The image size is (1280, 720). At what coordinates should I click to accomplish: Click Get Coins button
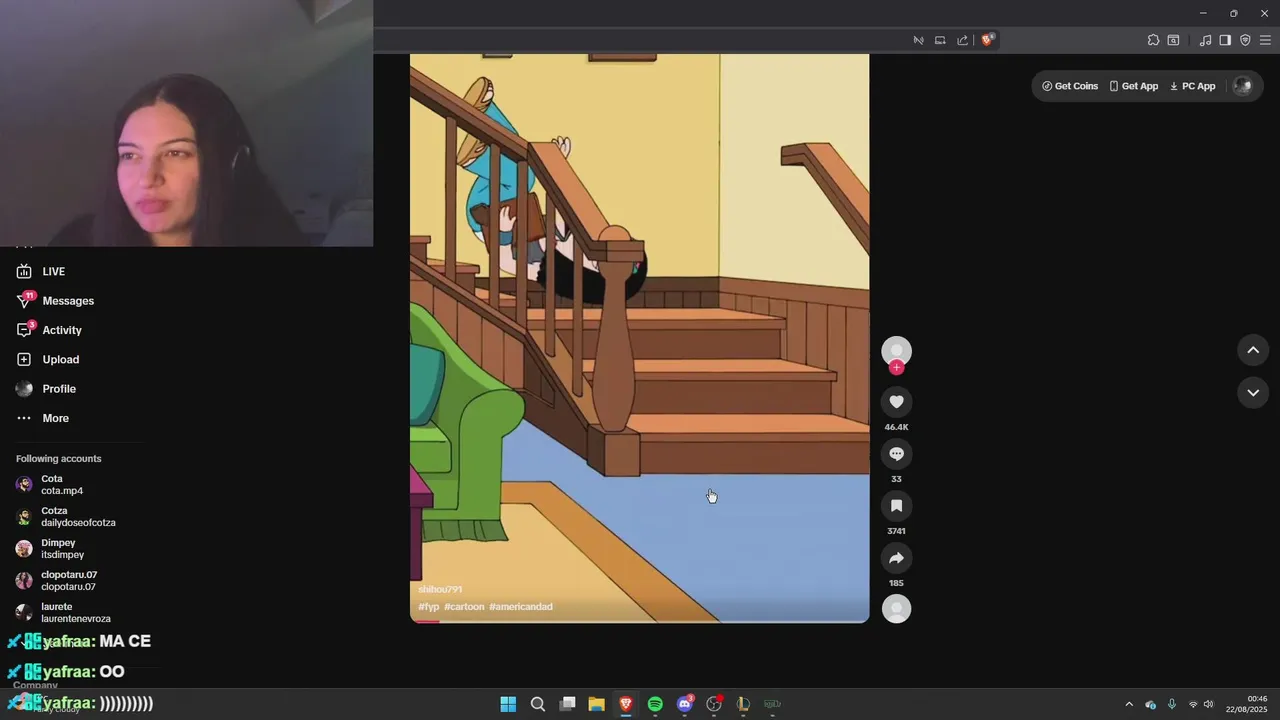1070,86
